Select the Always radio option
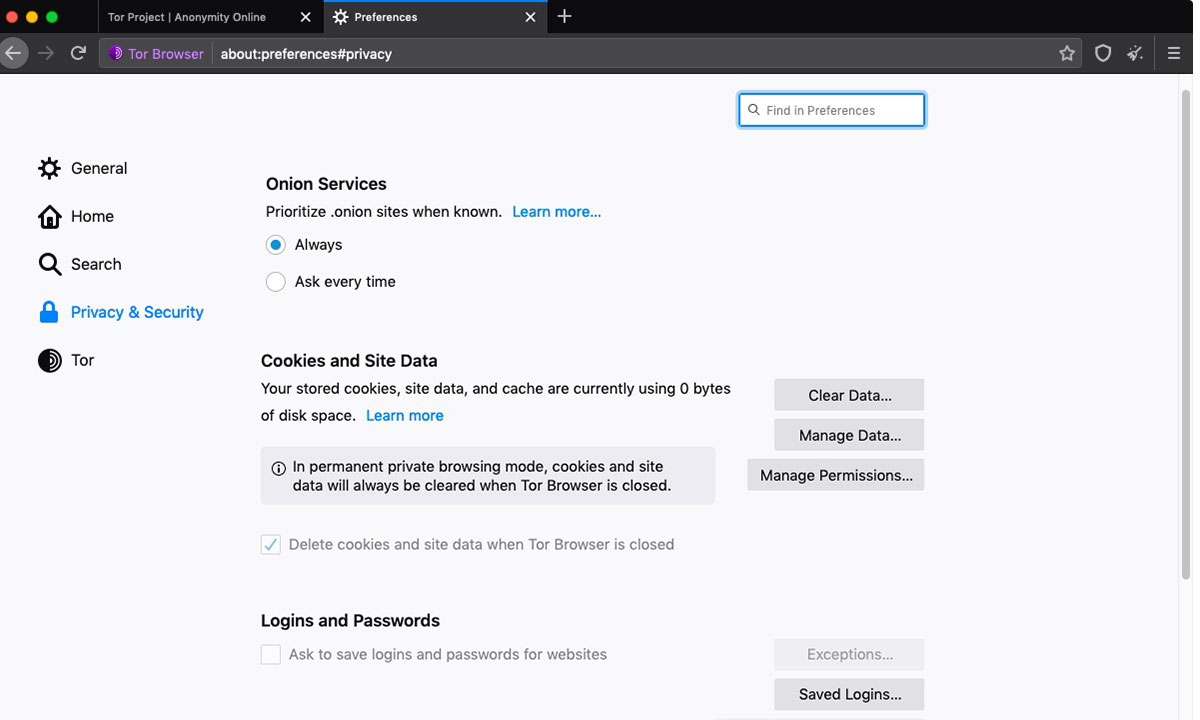Screen dimensions: 1200x720 (276, 245)
